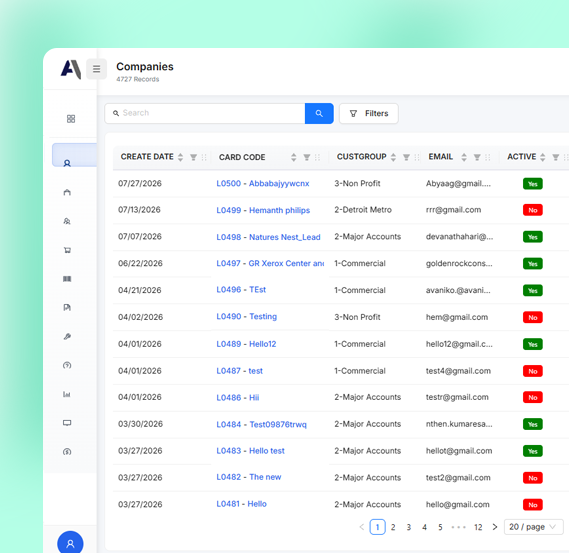
Task: Open company L0499 - Hemanth phillips
Action: point(263,210)
